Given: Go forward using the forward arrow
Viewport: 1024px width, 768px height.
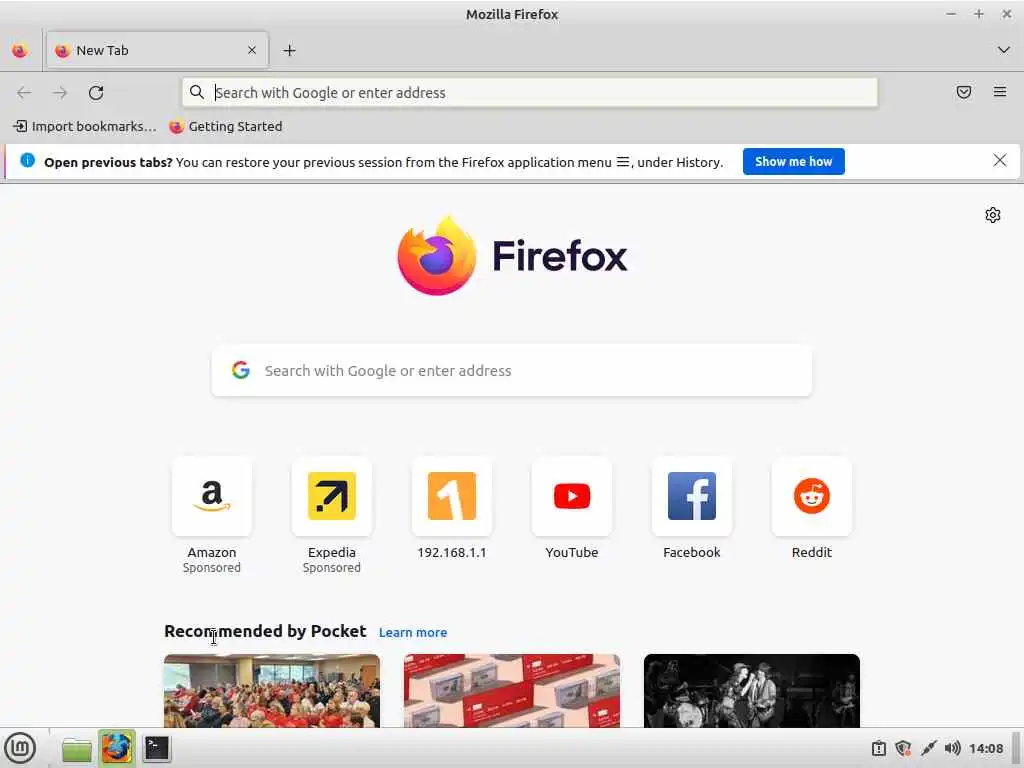Looking at the screenshot, I should pyautogui.click(x=60, y=93).
